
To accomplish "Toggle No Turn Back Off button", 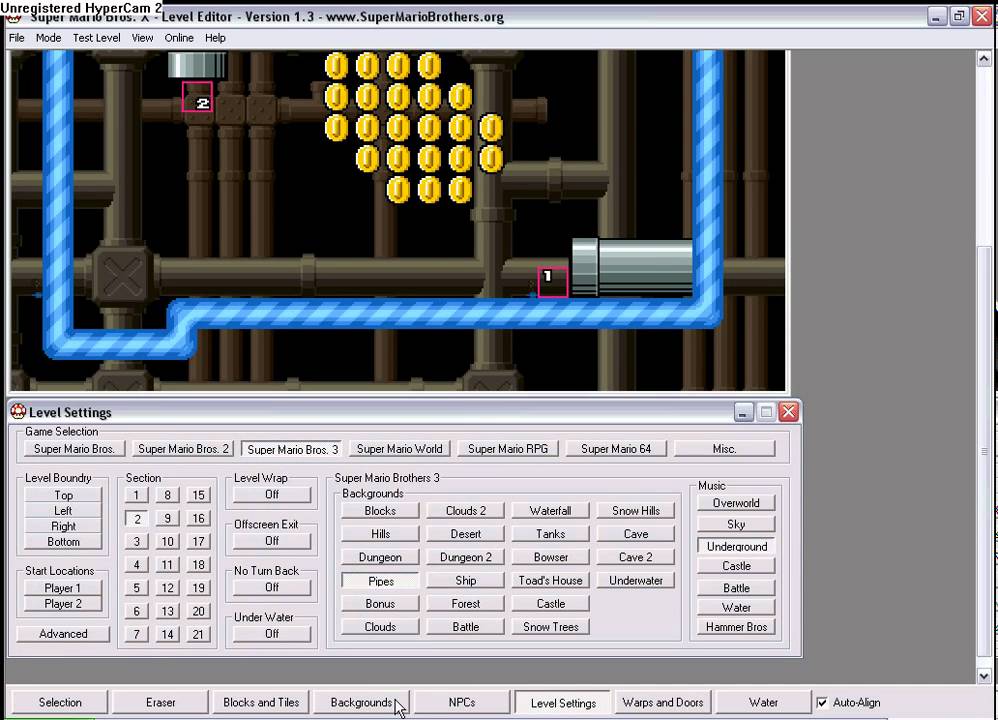I will click(x=272, y=588).
